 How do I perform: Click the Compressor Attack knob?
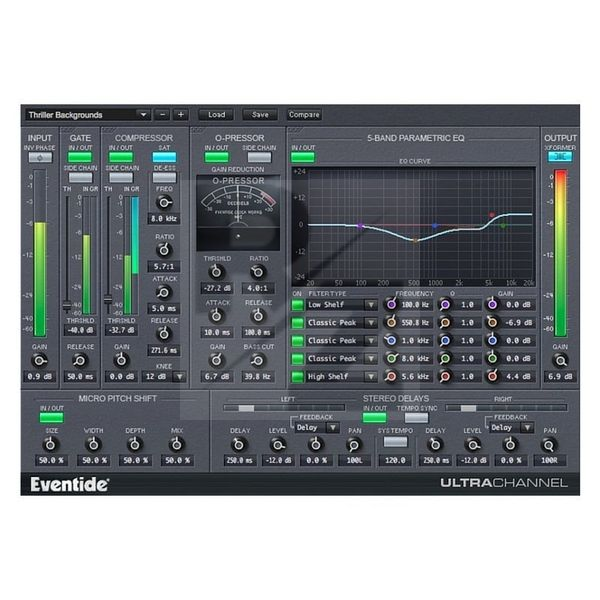(x=164, y=293)
